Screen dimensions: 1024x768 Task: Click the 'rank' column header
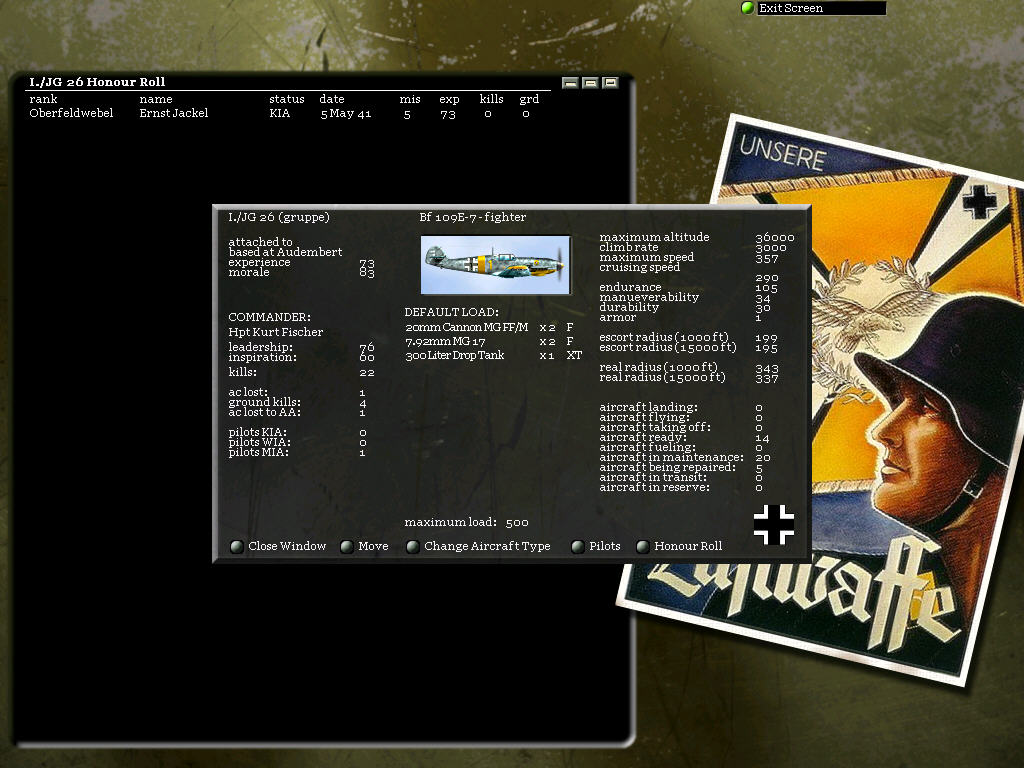coord(43,99)
